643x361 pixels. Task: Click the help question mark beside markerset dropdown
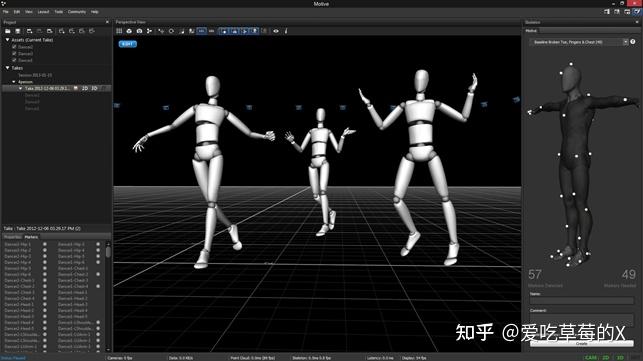pos(633,42)
